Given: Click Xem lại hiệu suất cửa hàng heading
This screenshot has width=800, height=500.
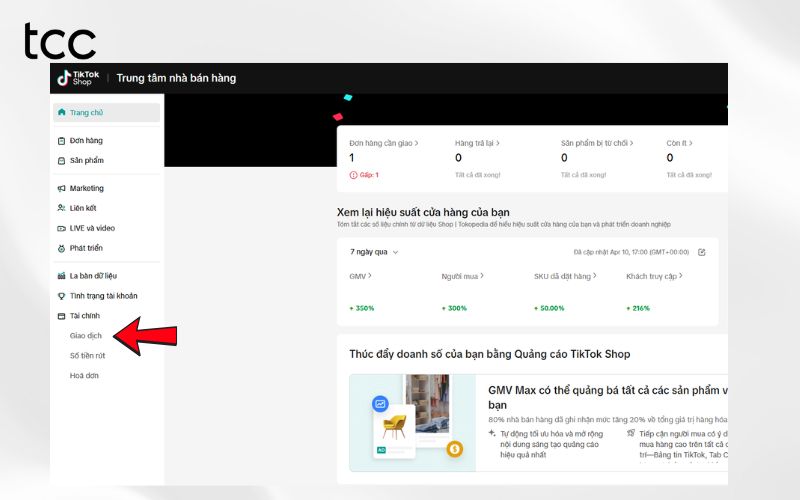Looking at the screenshot, I should click(423, 212).
